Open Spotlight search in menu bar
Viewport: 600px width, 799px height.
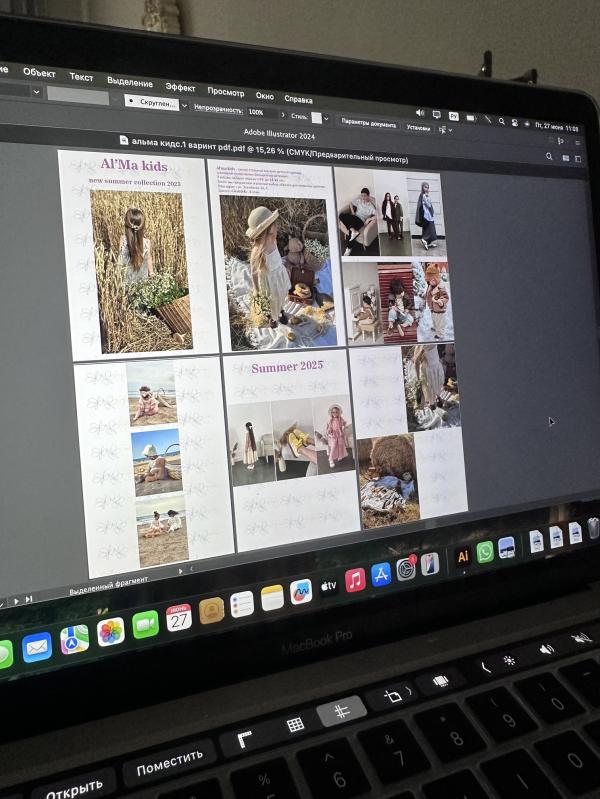tap(502, 121)
